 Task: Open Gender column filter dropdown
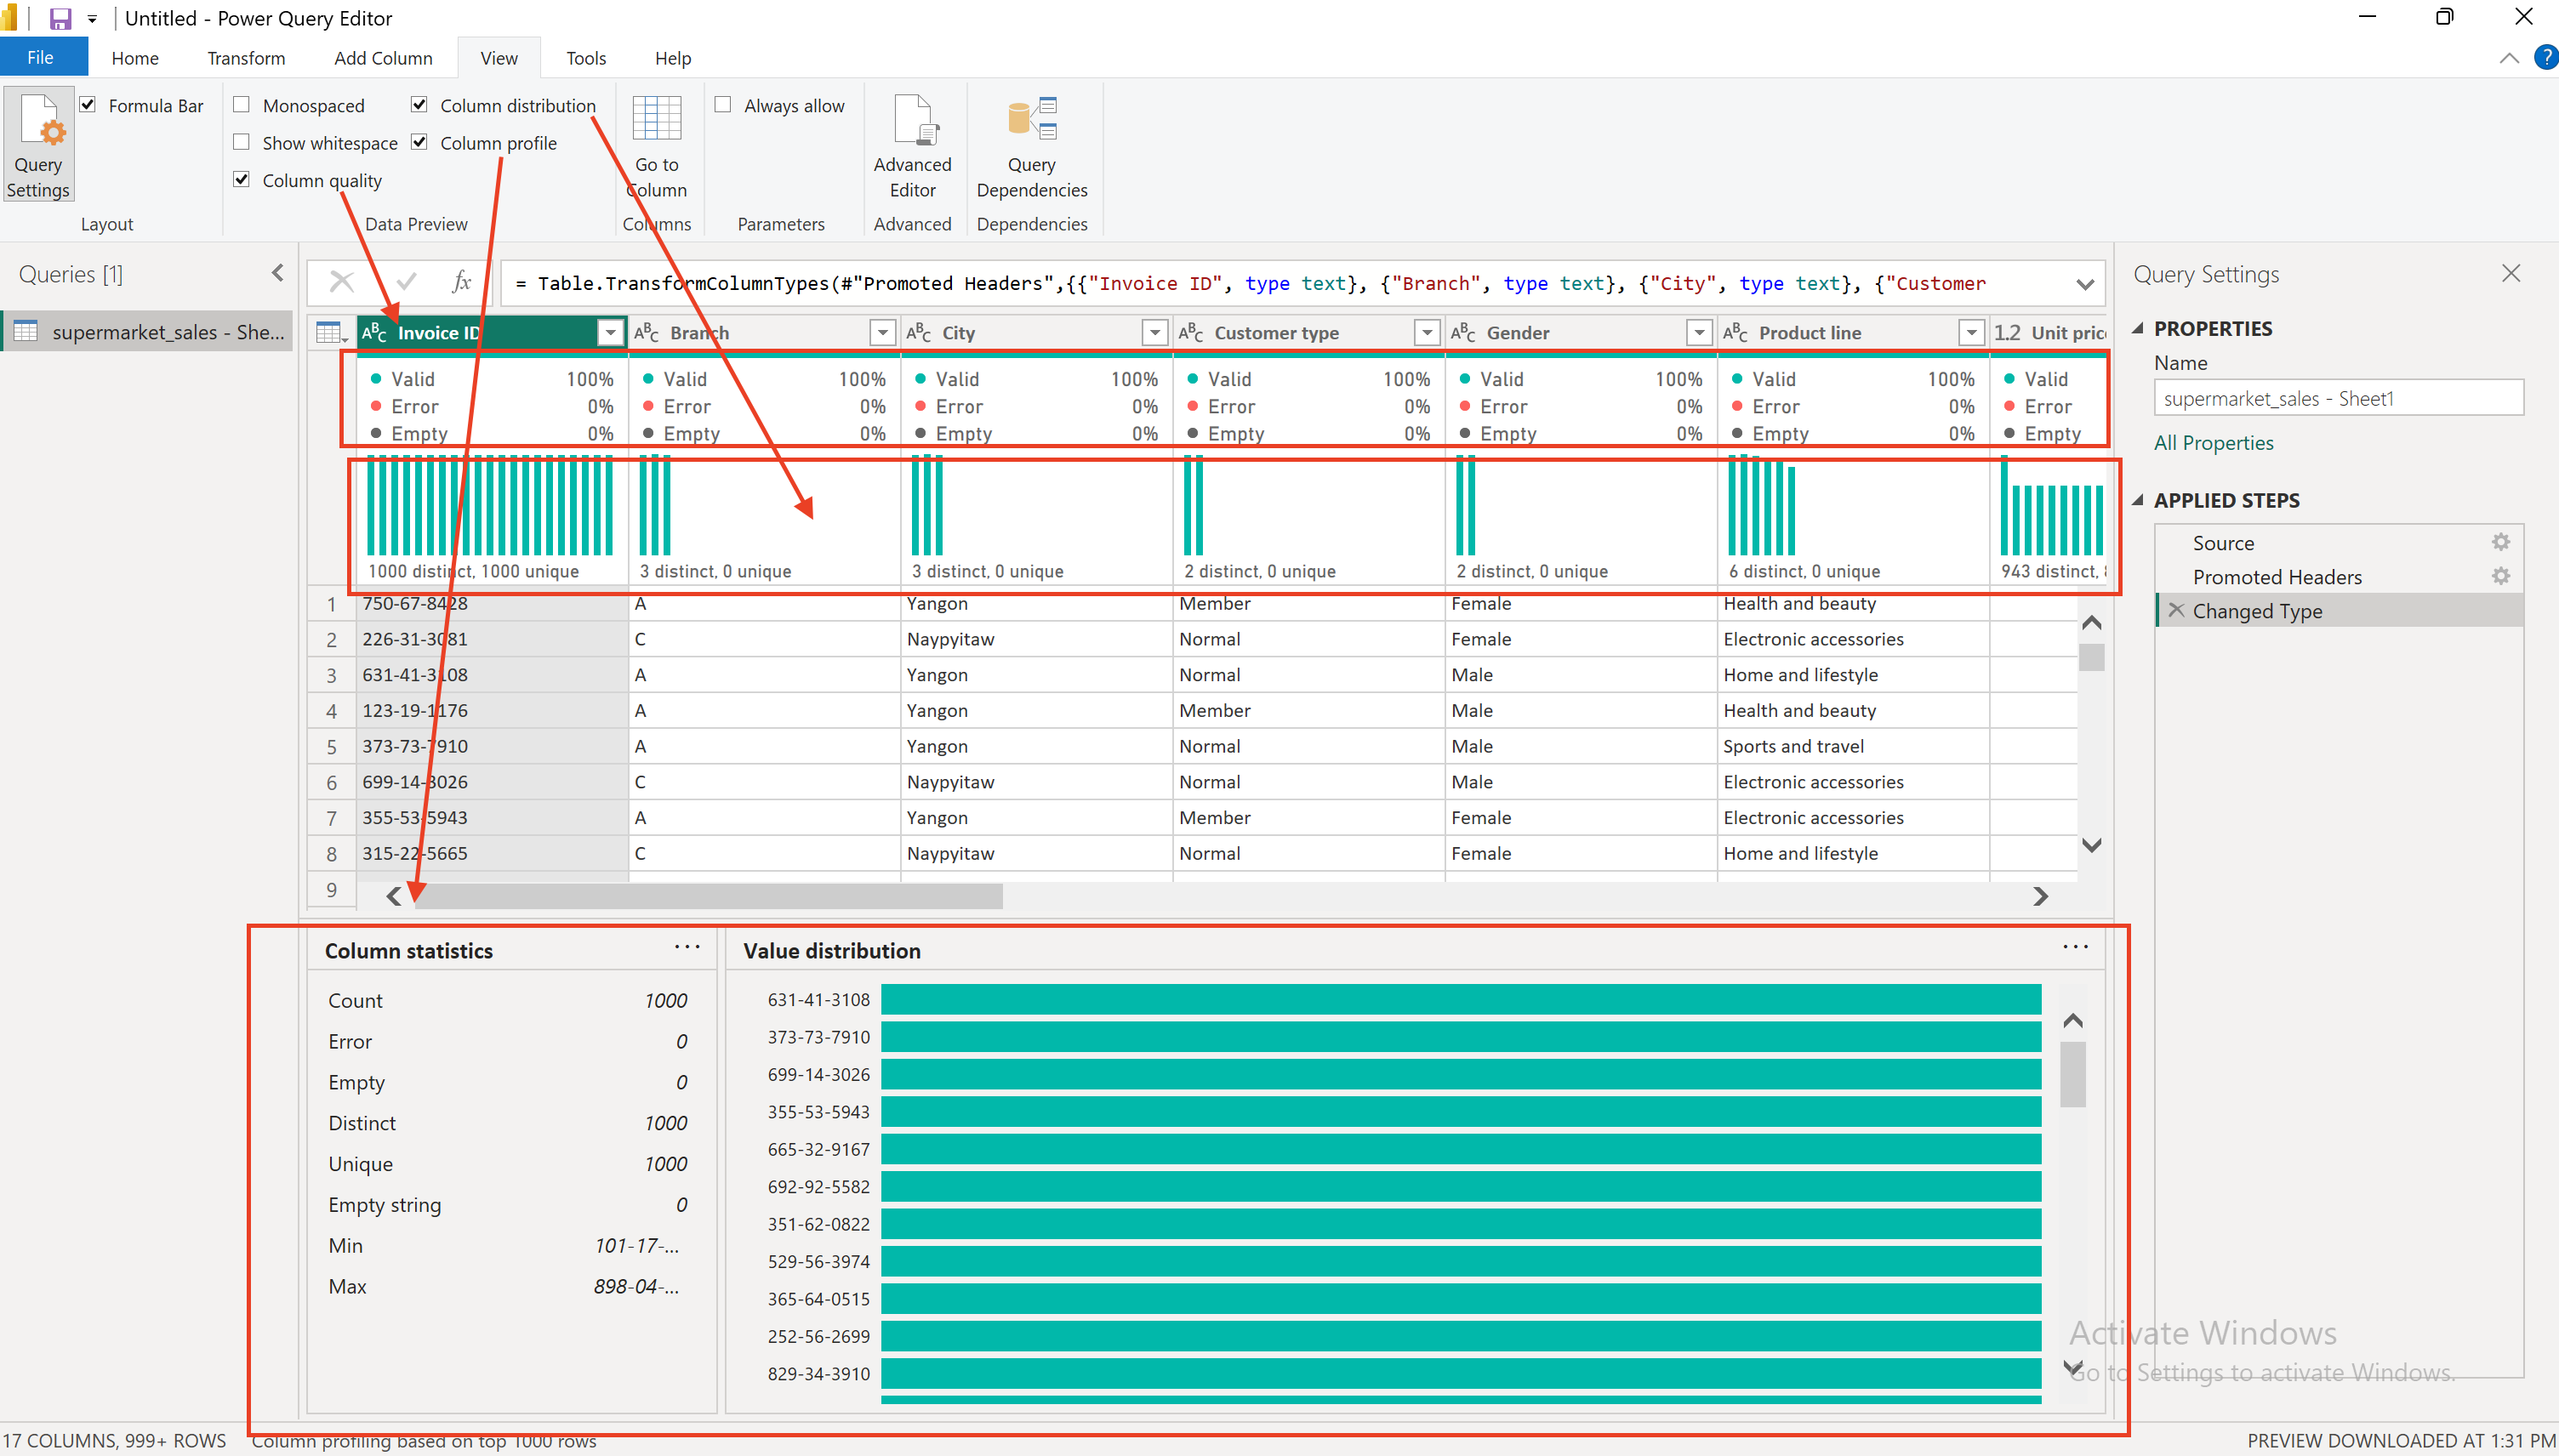click(1699, 333)
